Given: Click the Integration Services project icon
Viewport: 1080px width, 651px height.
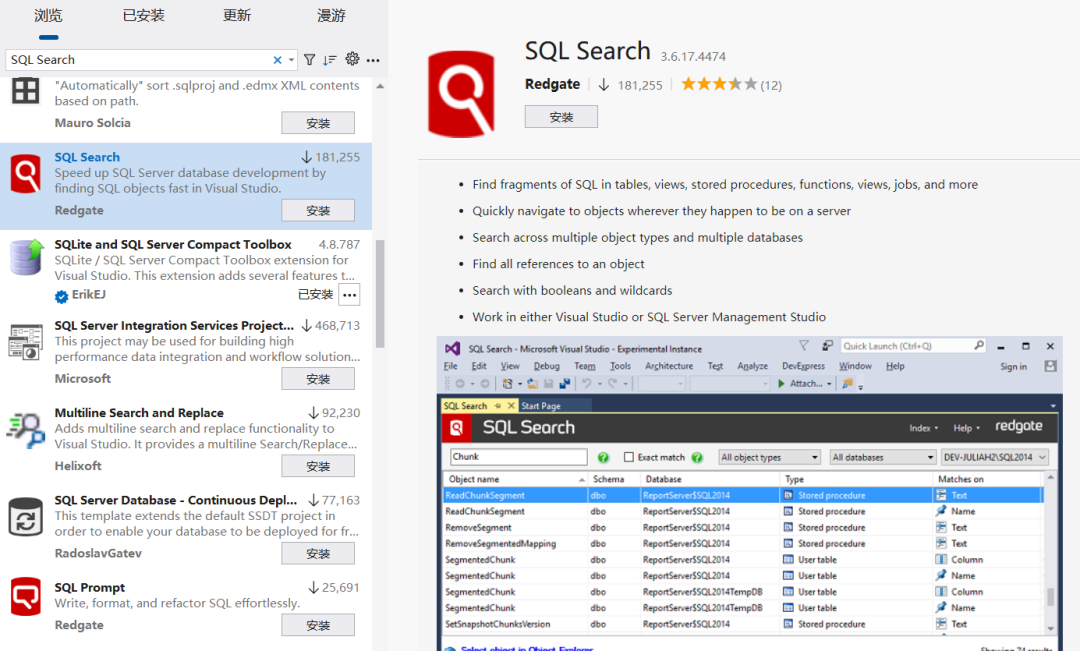Looking at the screenshot, I should coord(25,342).
